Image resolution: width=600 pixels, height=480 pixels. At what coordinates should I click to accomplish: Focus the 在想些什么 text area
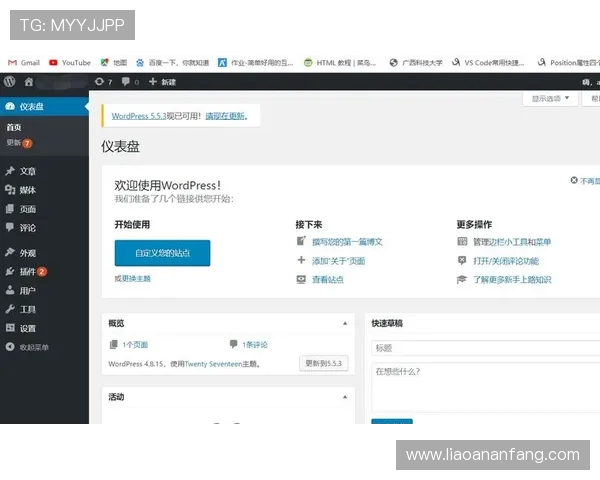486,387
